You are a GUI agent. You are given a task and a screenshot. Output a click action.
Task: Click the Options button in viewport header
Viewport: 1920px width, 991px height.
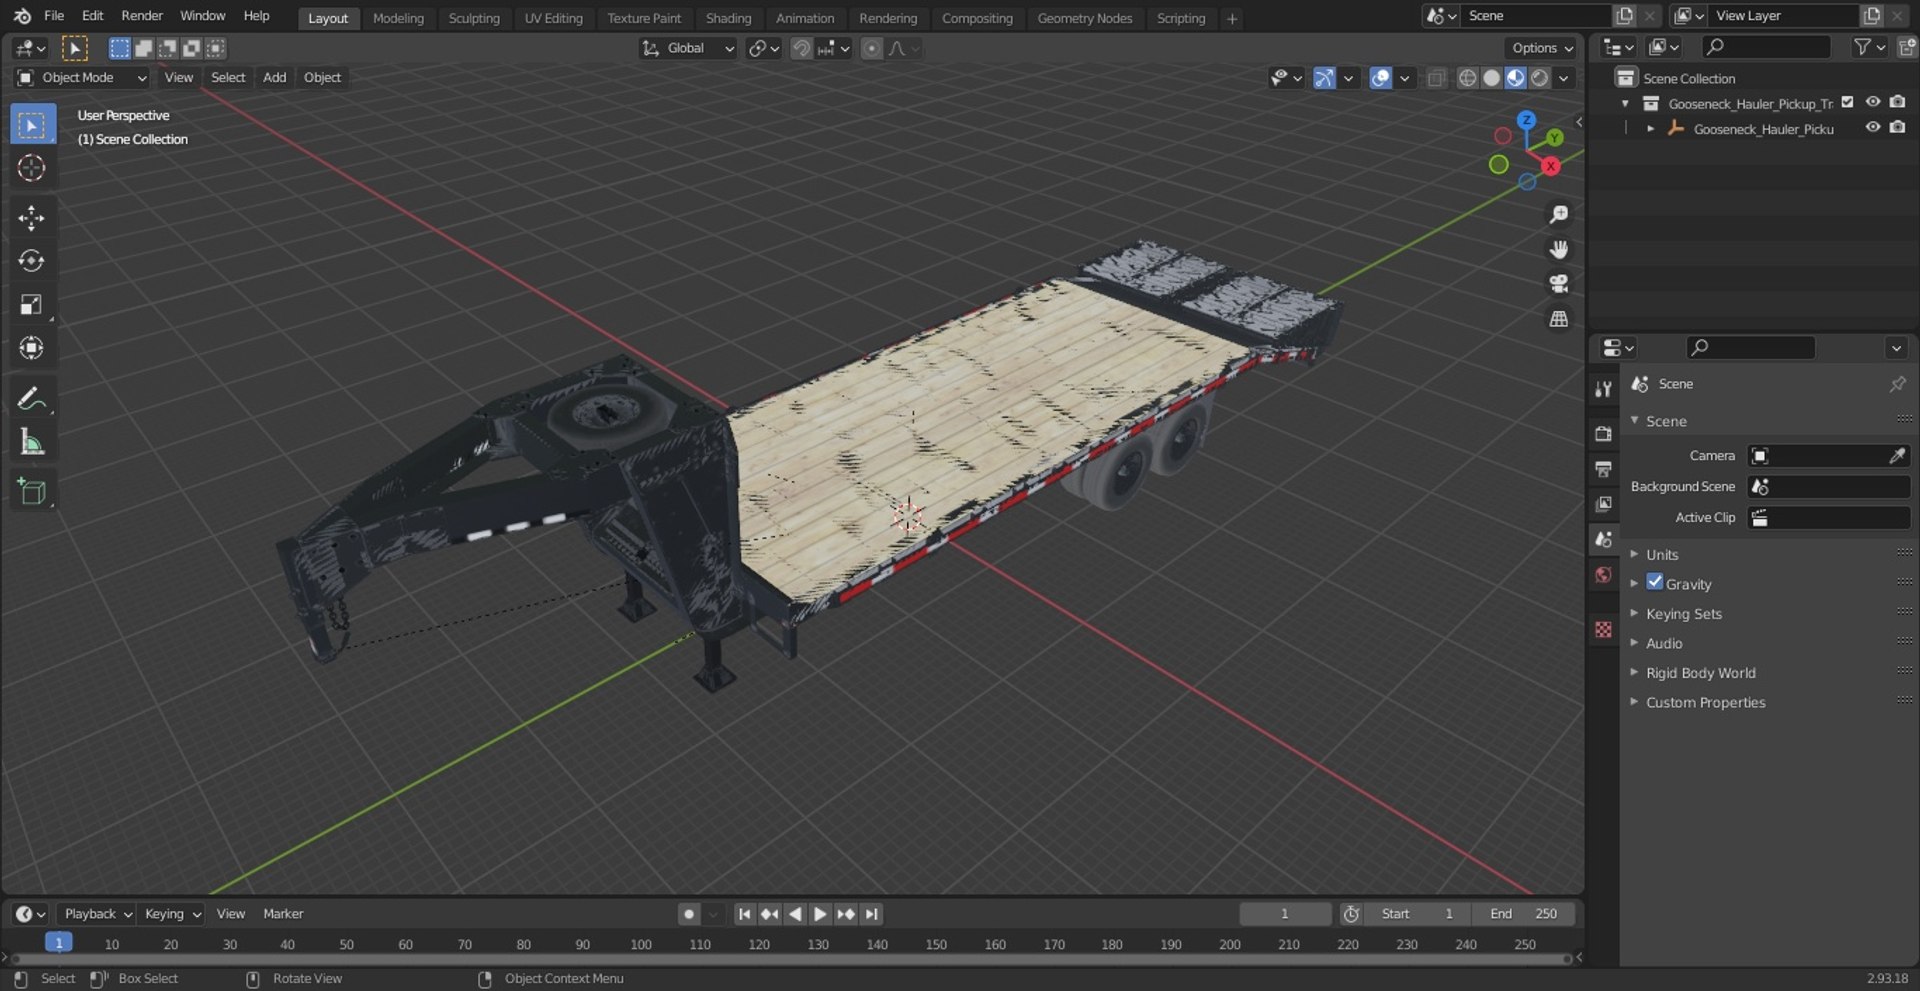pyautogui.click(x=1541, y=48)
